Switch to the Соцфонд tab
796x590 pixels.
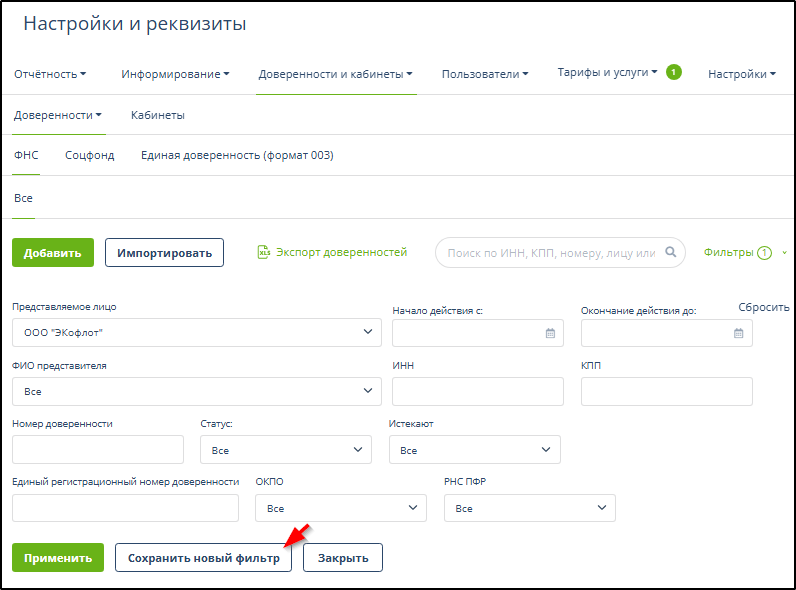(90, 155)
